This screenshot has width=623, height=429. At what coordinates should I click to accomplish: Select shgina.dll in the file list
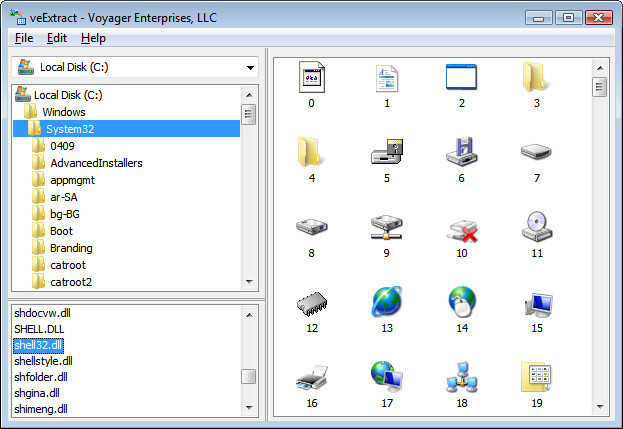click(37, 393)
